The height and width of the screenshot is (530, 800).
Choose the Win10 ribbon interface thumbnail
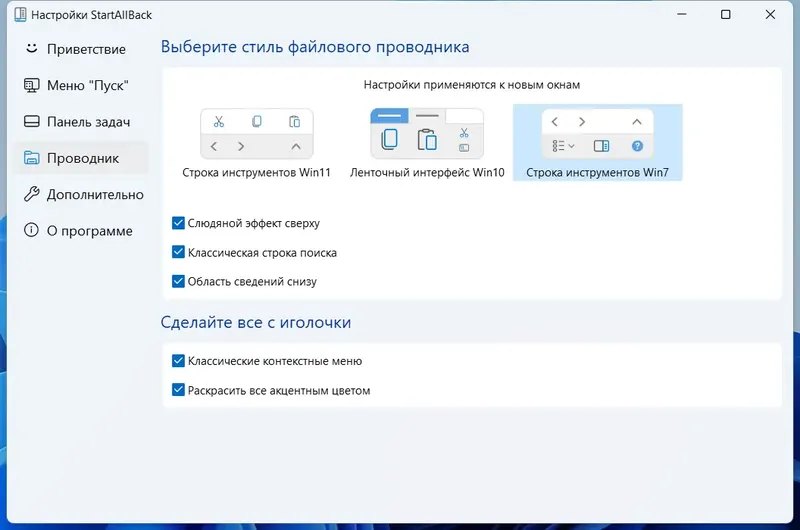point(427,134)
